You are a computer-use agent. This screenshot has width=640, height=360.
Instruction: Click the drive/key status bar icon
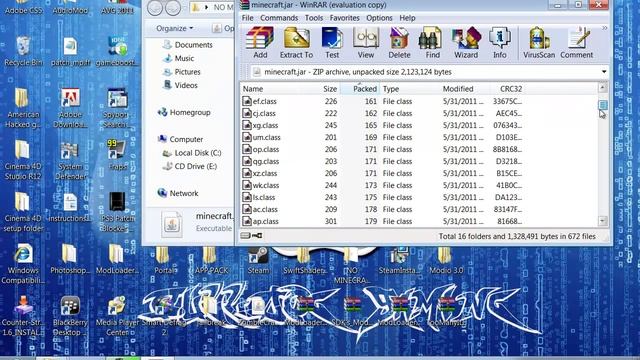click(251, 236)
